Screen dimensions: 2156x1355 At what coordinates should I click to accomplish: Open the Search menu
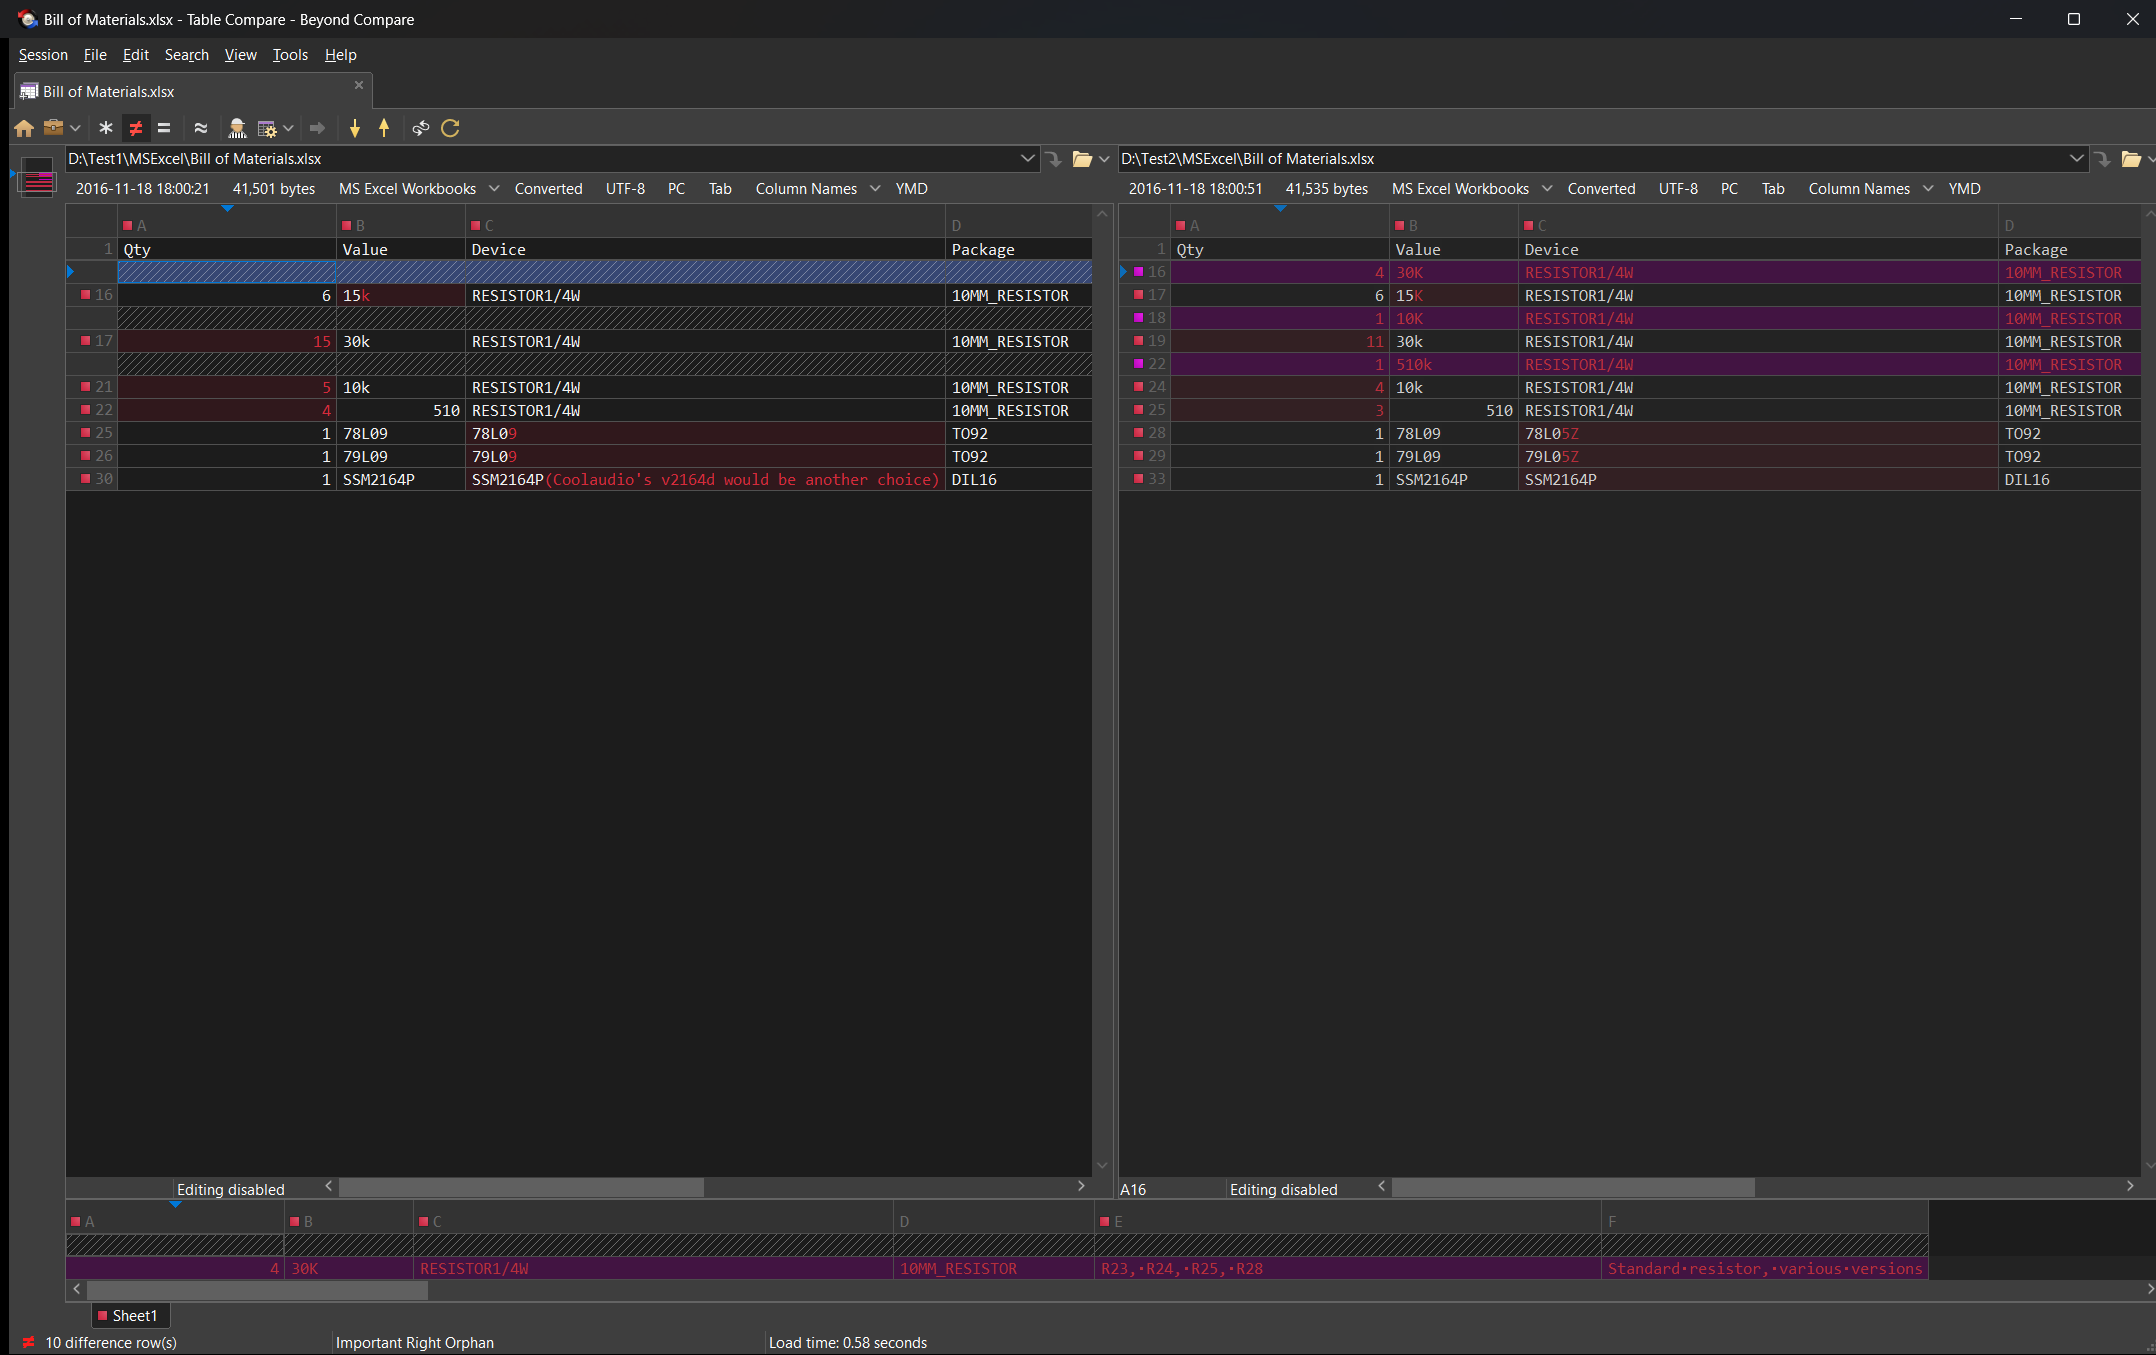[x=187, y=55]
